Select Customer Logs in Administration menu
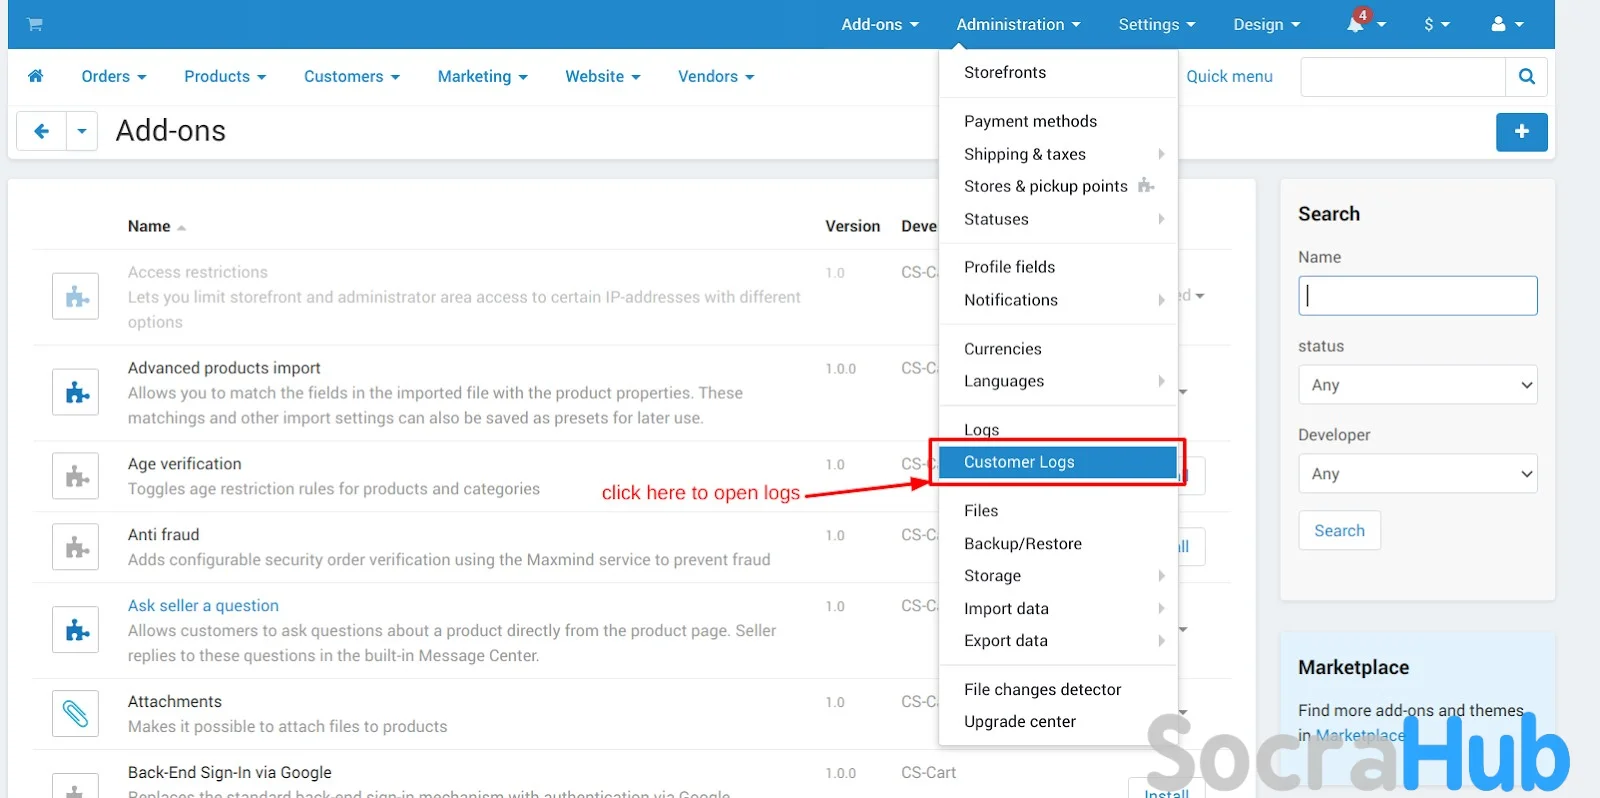The image size is (1600, 798). pyautogui.click(x=1019, y=462)
